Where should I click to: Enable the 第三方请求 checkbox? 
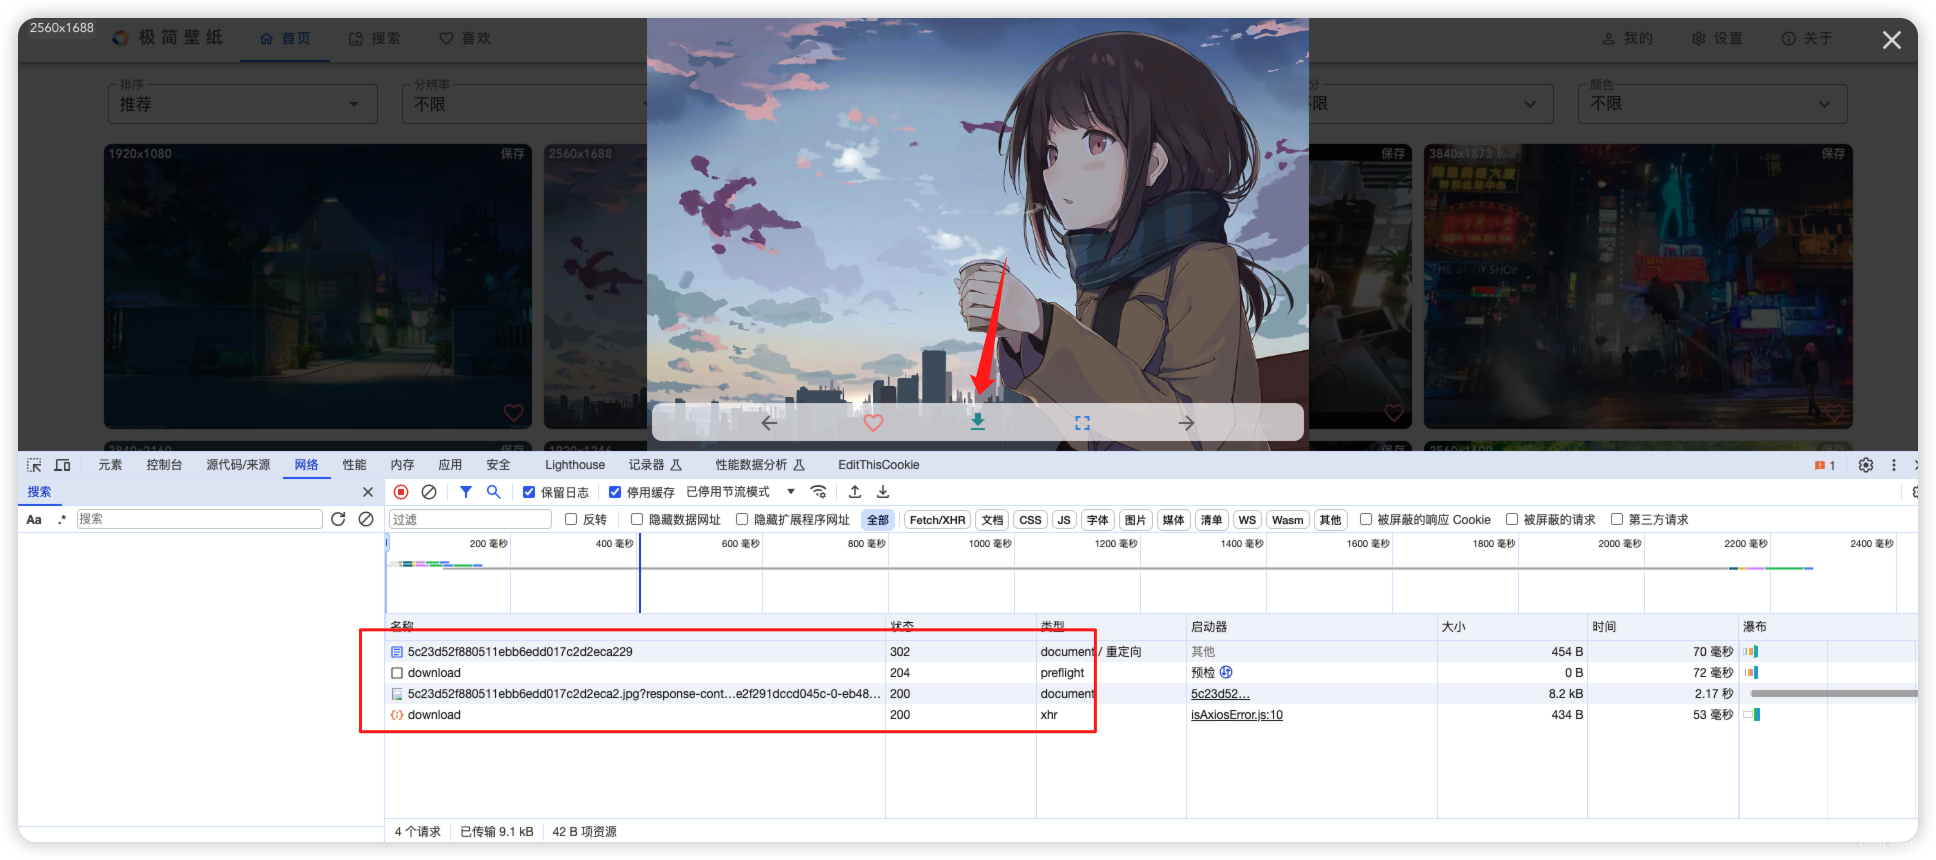[x=1617, y=519]
